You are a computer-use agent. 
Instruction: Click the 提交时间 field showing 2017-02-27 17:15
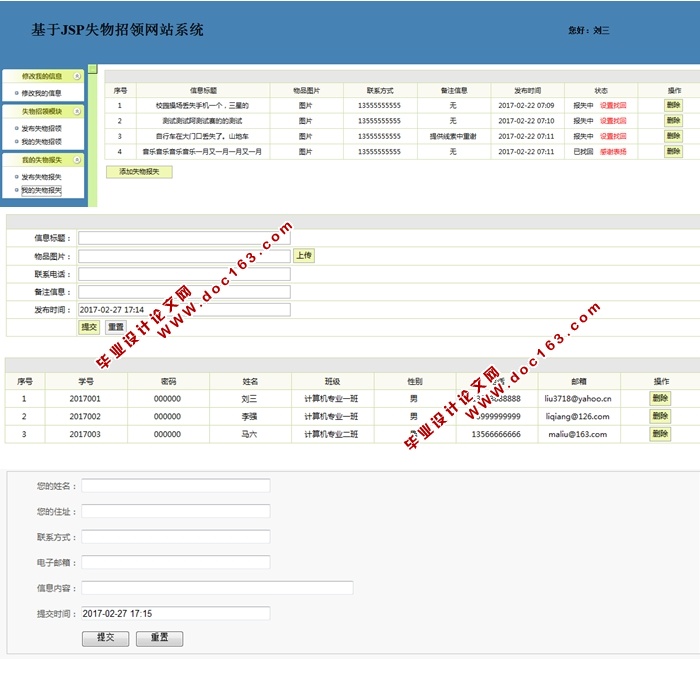click(176, 614)
